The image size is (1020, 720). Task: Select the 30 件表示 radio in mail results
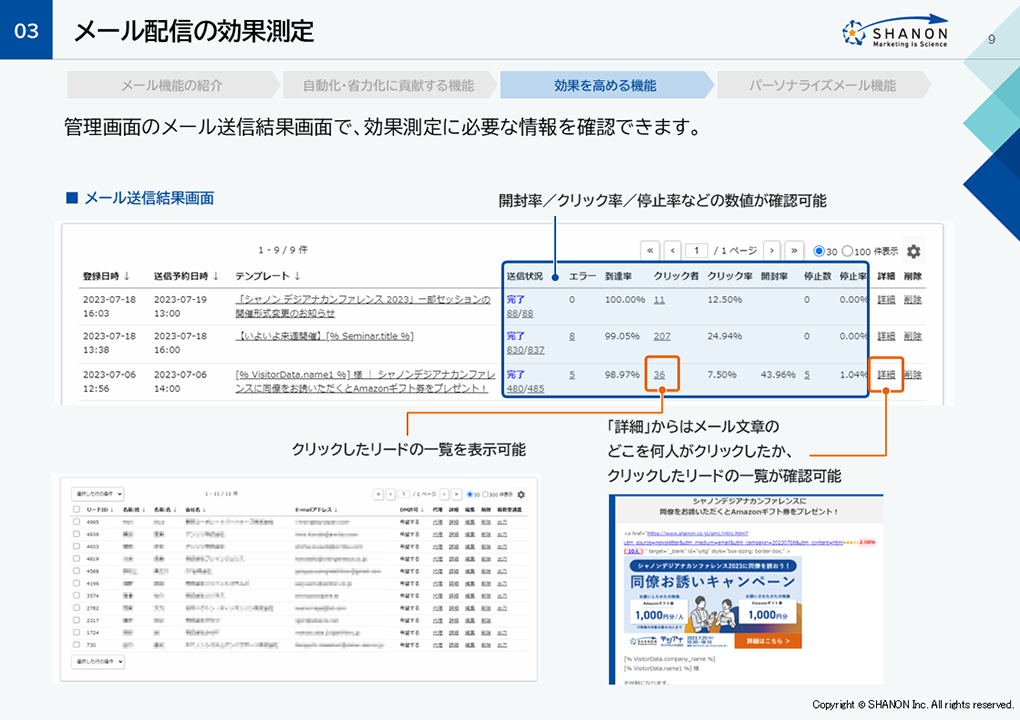pos(819,251)
